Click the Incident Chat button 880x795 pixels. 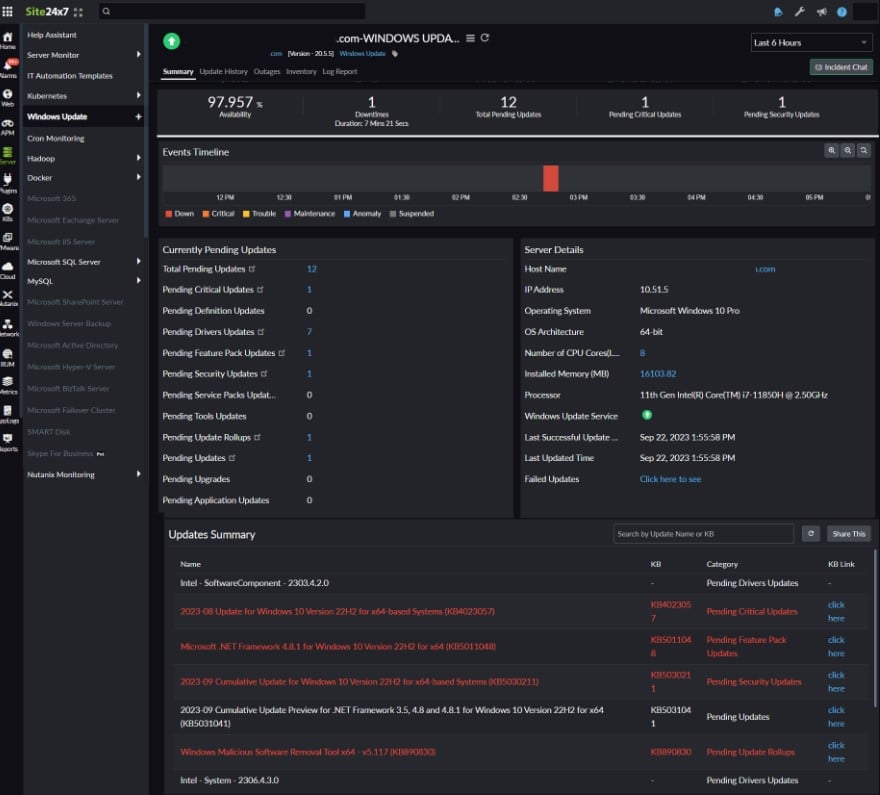[841, 67]
